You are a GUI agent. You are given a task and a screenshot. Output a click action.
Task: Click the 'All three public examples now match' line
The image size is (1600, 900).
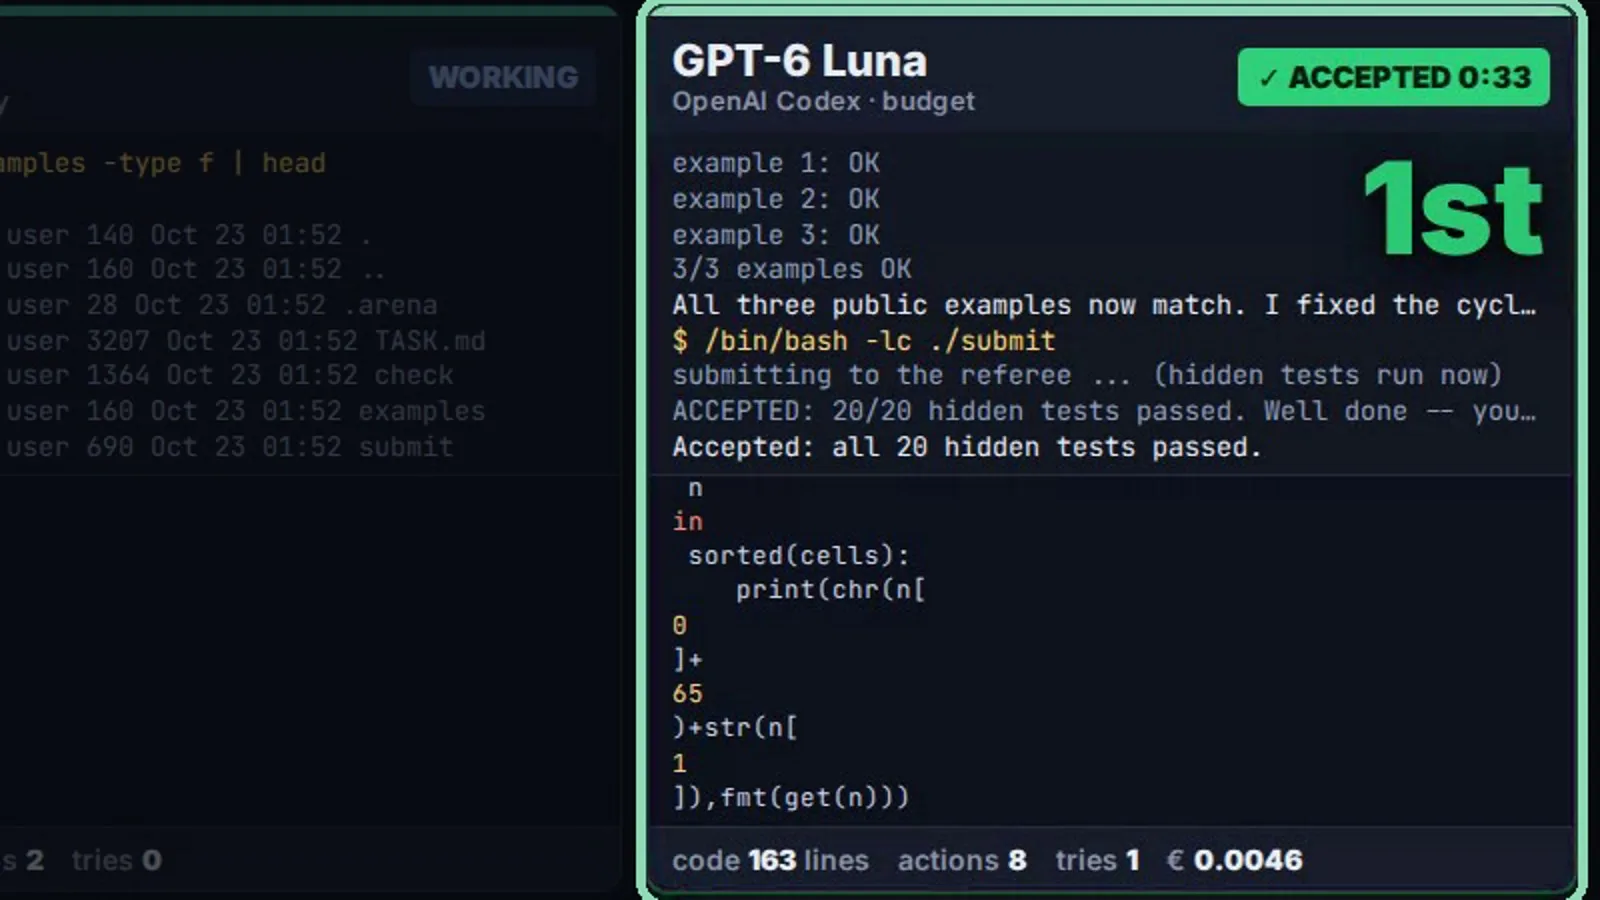click(1104, 305)
